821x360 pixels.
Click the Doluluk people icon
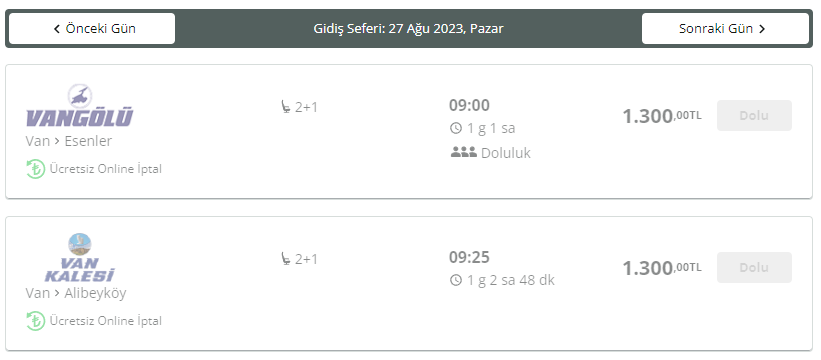pyautogui.click(x=463, y=152)
